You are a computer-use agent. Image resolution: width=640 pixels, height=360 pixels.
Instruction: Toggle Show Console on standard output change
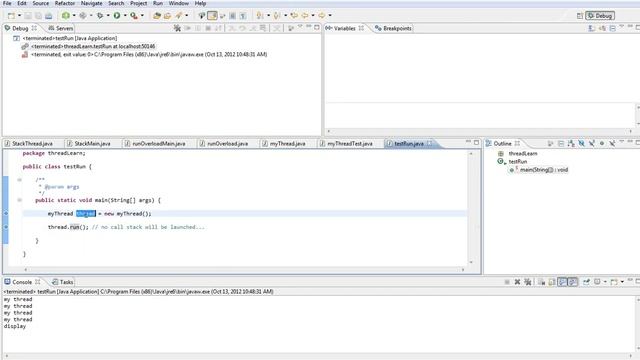click(562, 282)
